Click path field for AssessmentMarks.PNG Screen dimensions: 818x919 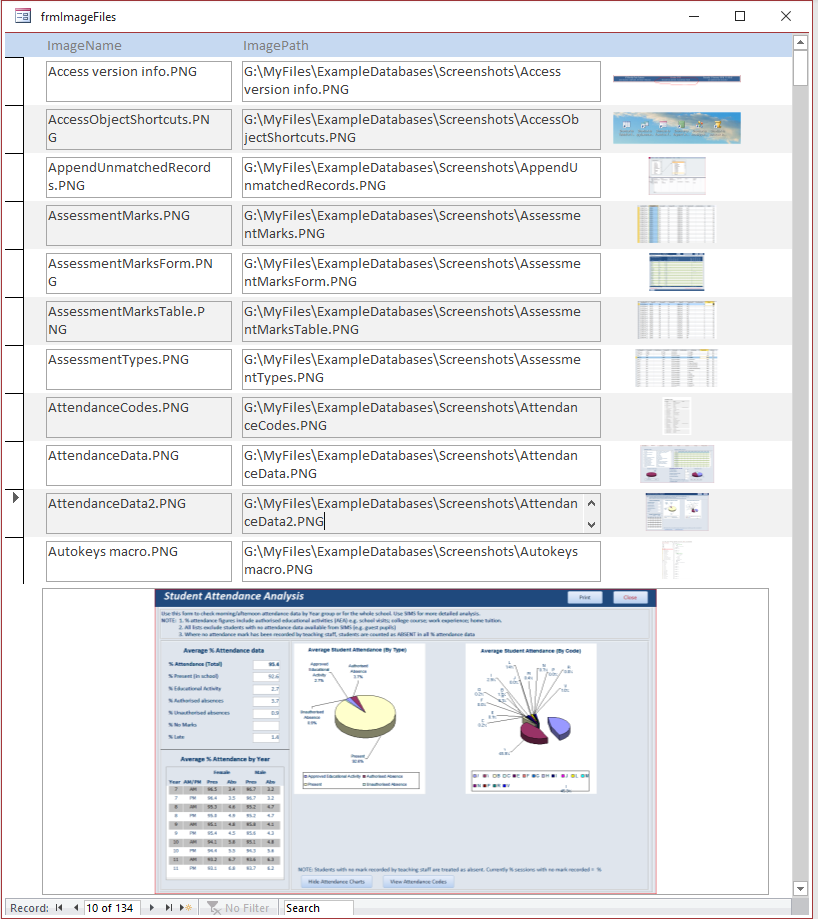[x=421, y=226]
